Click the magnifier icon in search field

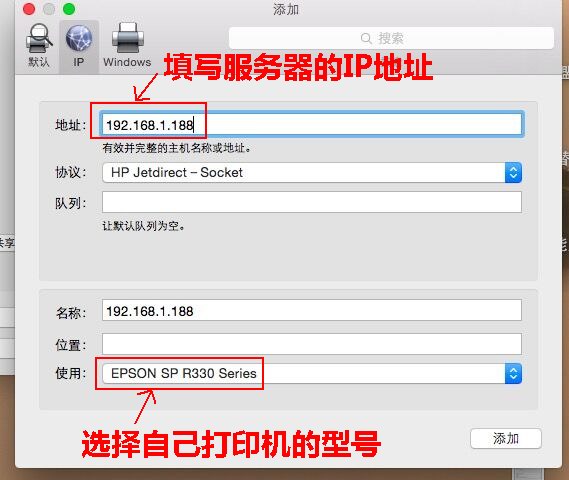point(366,38)
